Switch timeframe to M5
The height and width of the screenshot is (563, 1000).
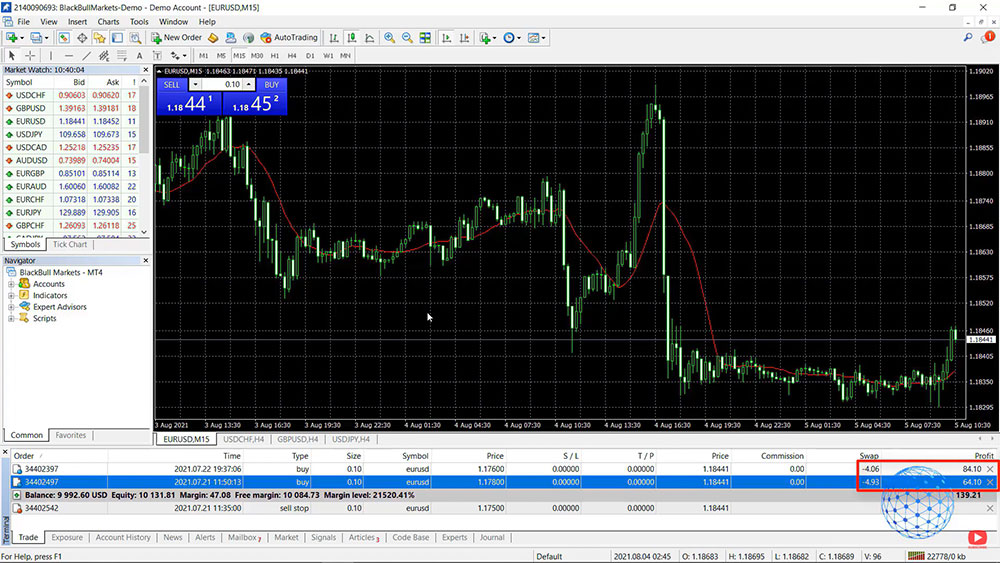[x=221, y=55]
